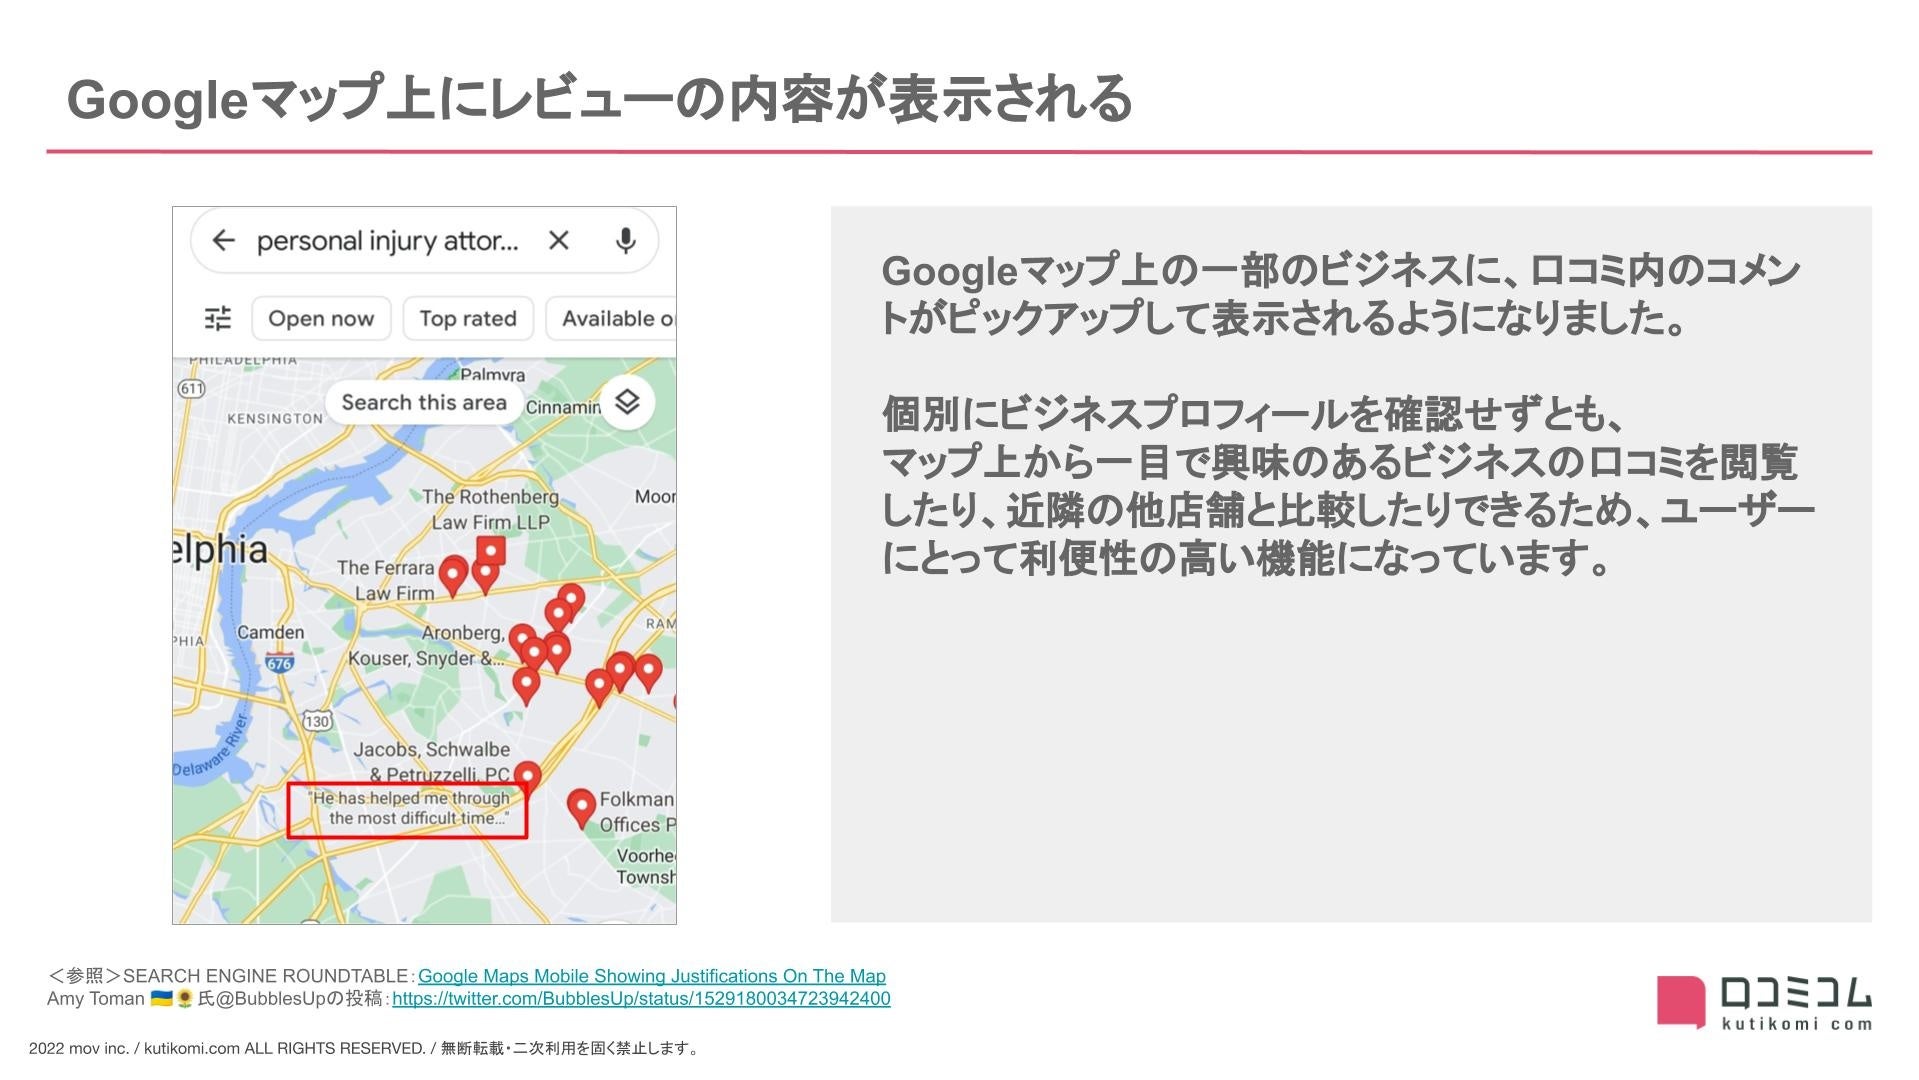Viewport: 1919px width, 1080px height.
Task: Tap the 676 interstate shield
Action: point(279,661)
